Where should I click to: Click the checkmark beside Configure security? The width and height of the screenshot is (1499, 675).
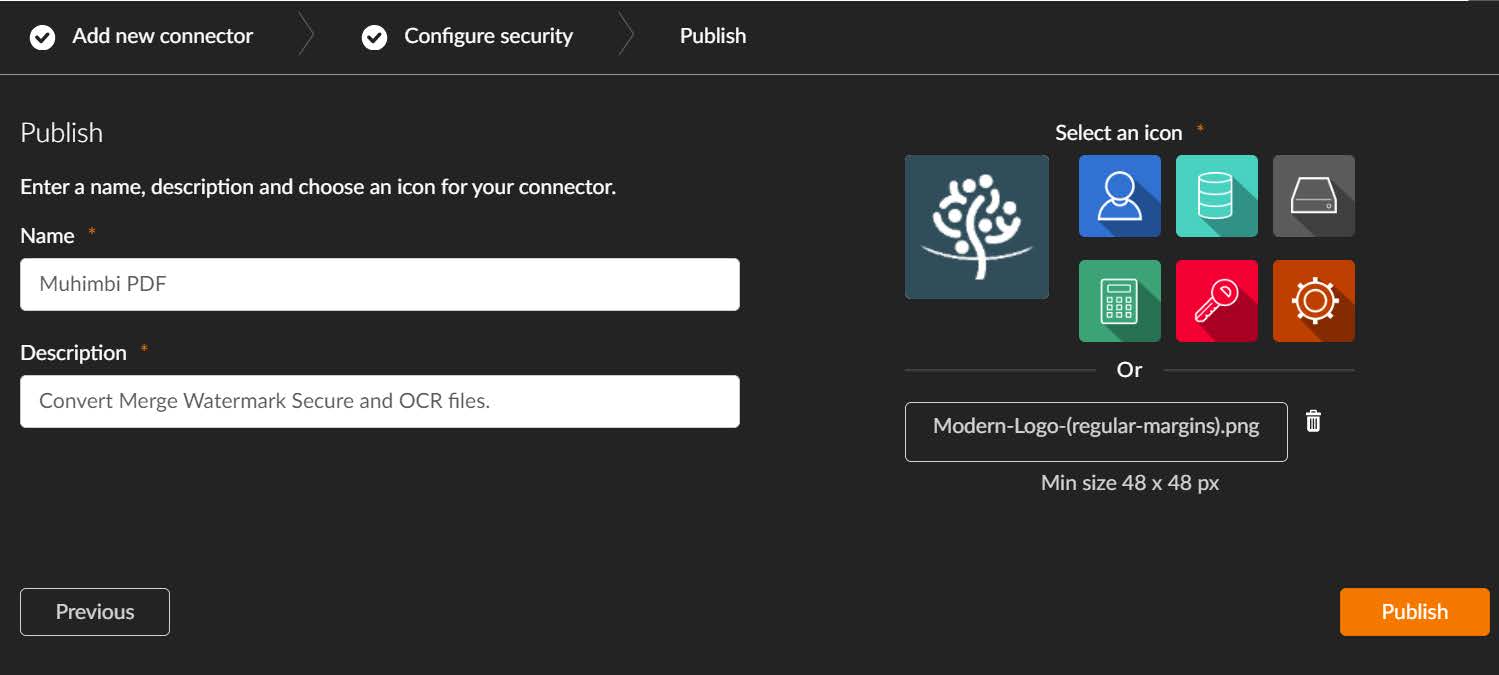click(374, 37)
